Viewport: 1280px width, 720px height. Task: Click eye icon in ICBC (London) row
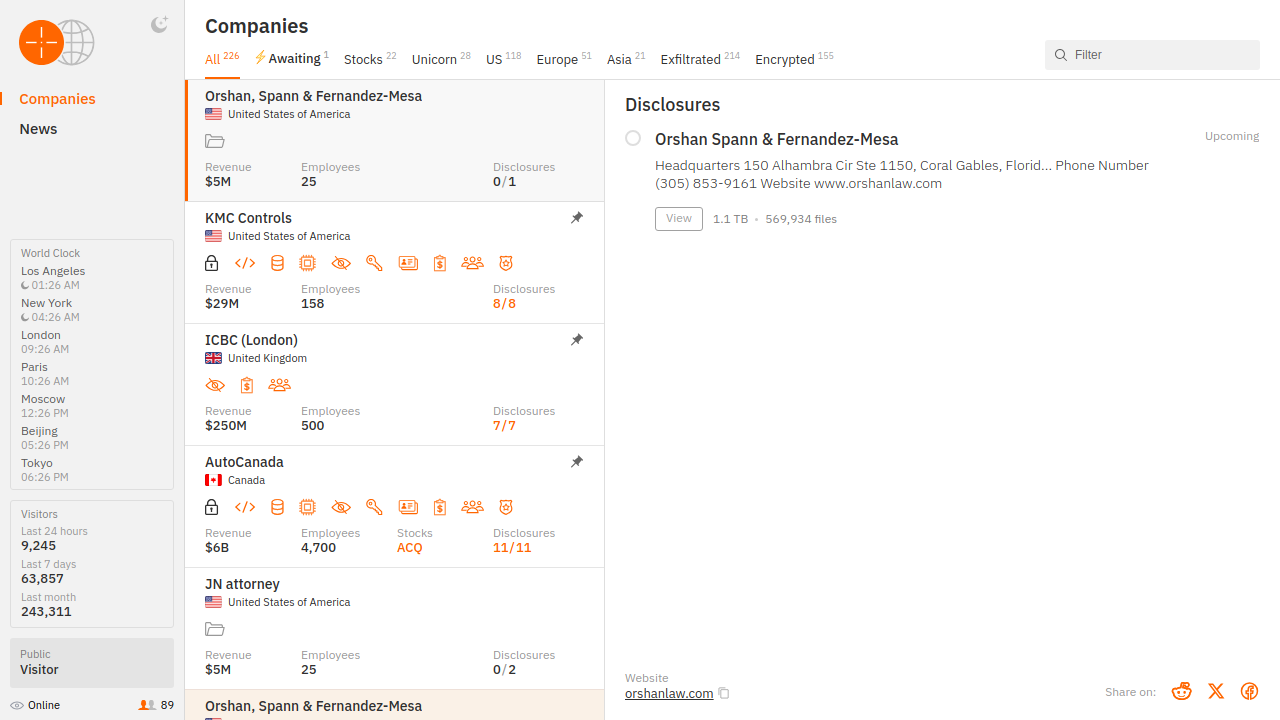[x=214, y=385]
